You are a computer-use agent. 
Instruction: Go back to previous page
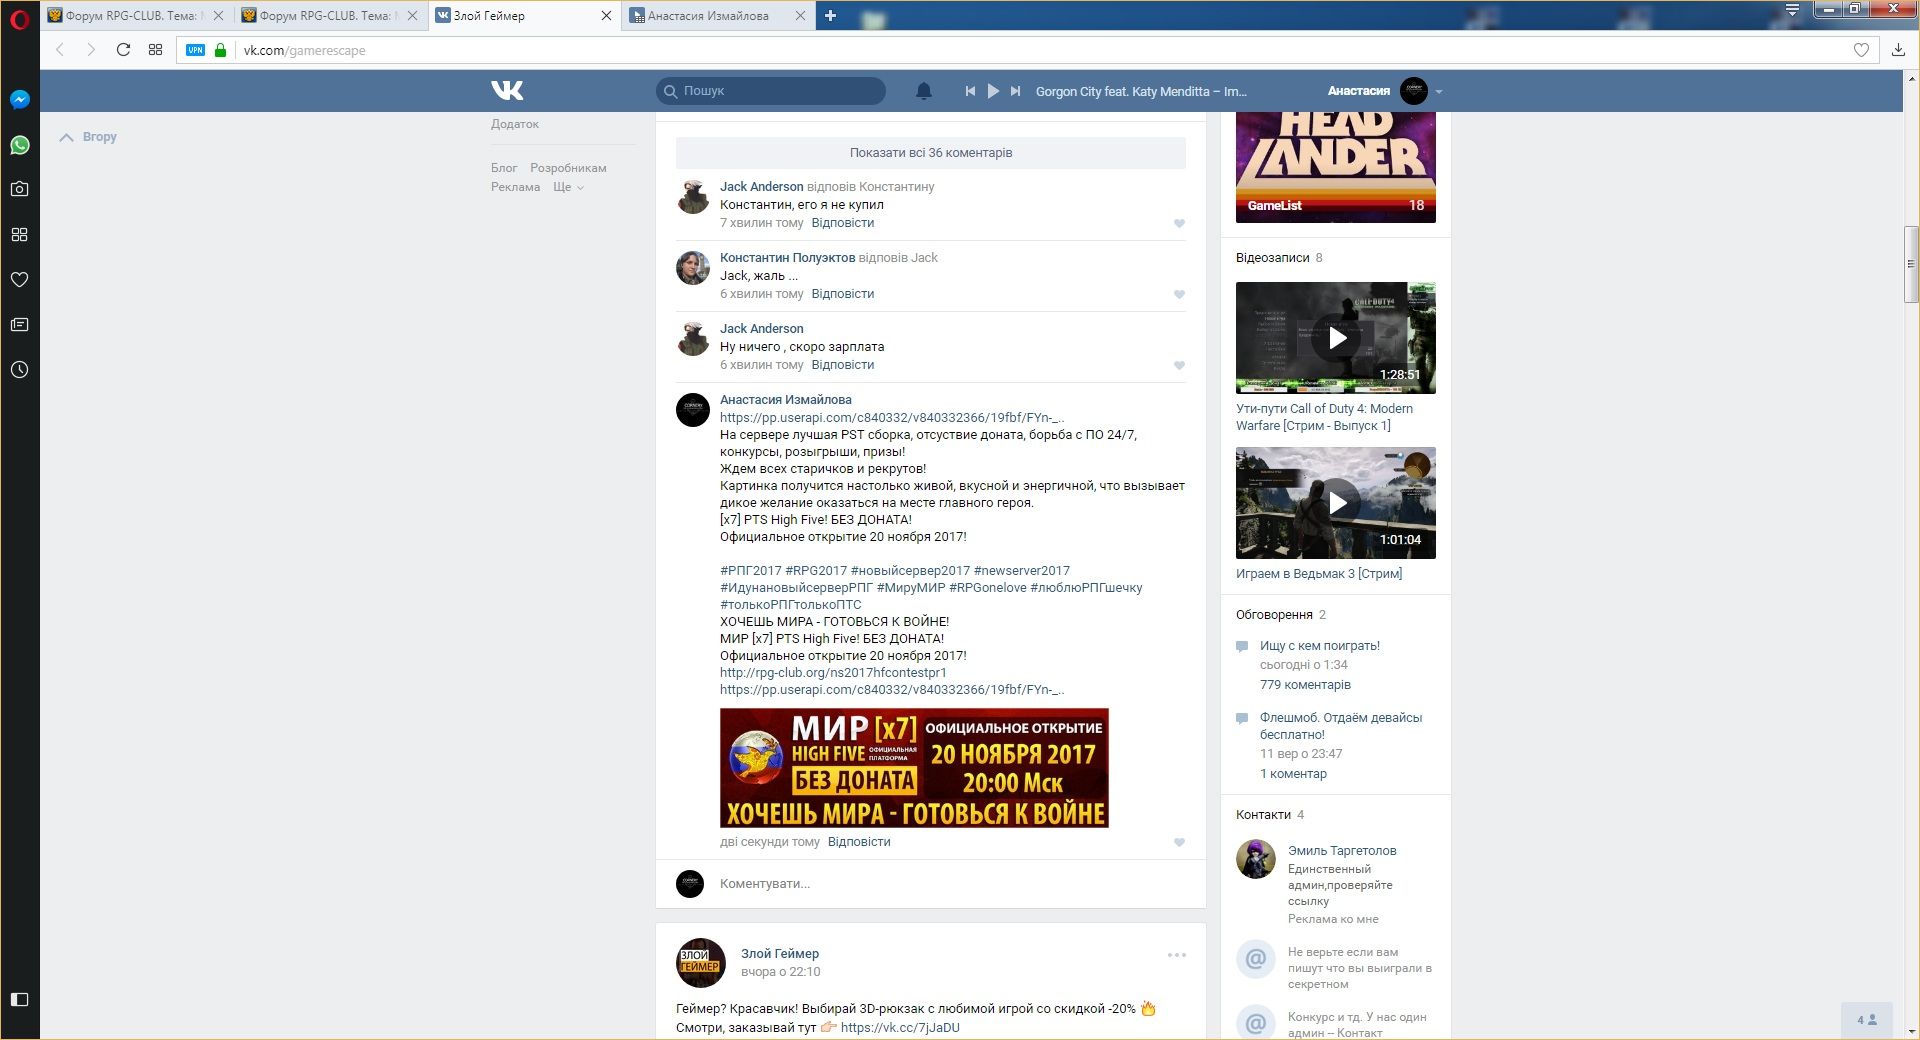pos(60,50)
